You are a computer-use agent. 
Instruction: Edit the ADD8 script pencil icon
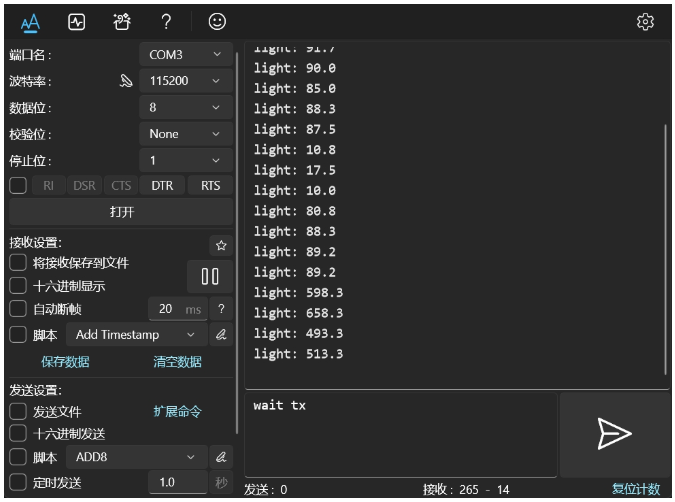(221, 457)
